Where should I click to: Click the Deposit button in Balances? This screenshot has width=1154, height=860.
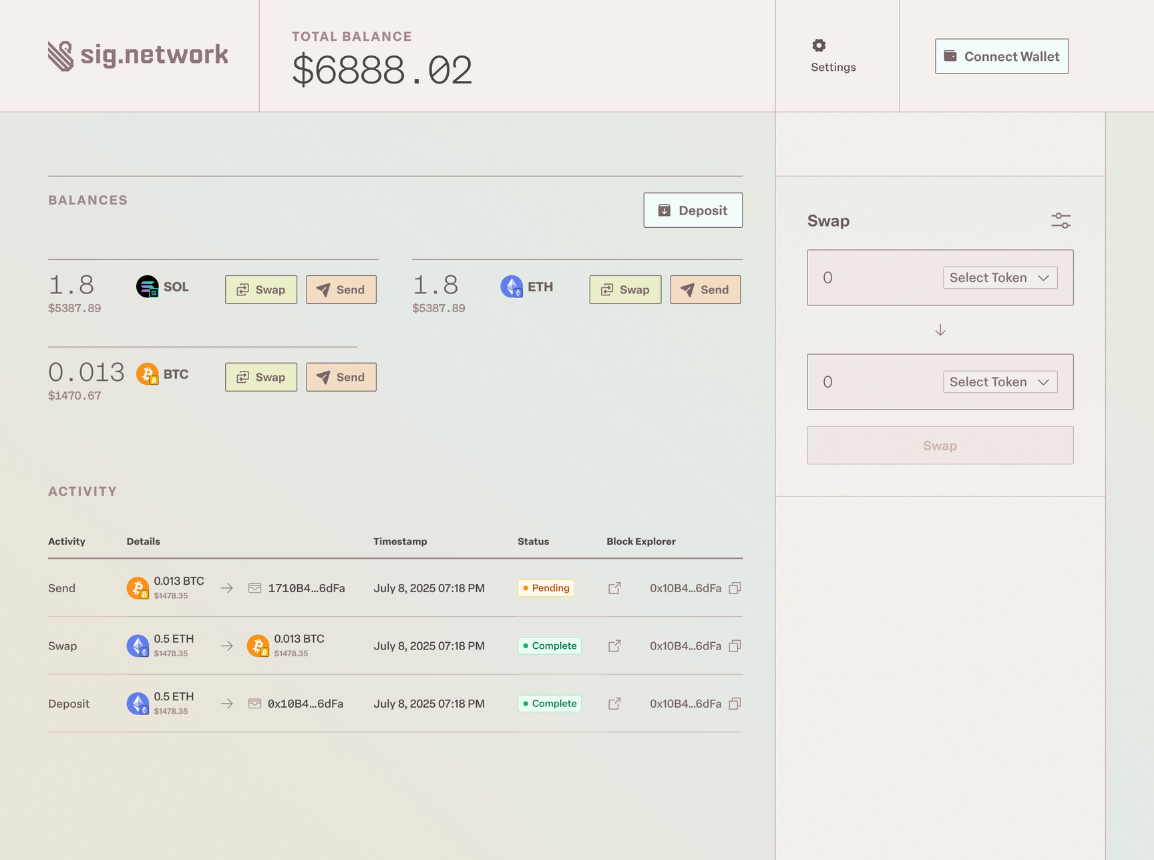[x=693, y=210]
